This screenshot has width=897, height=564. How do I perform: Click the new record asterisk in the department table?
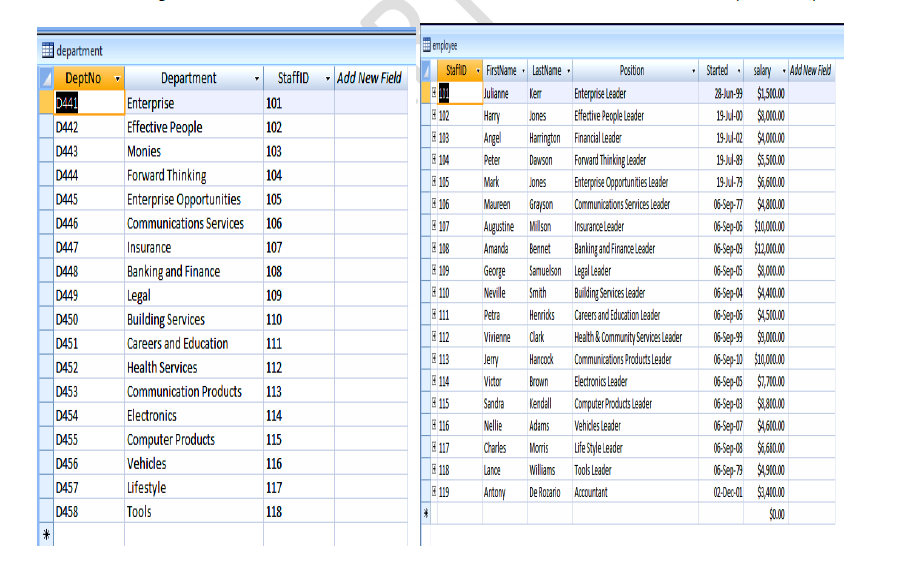[x=46, y=536]
